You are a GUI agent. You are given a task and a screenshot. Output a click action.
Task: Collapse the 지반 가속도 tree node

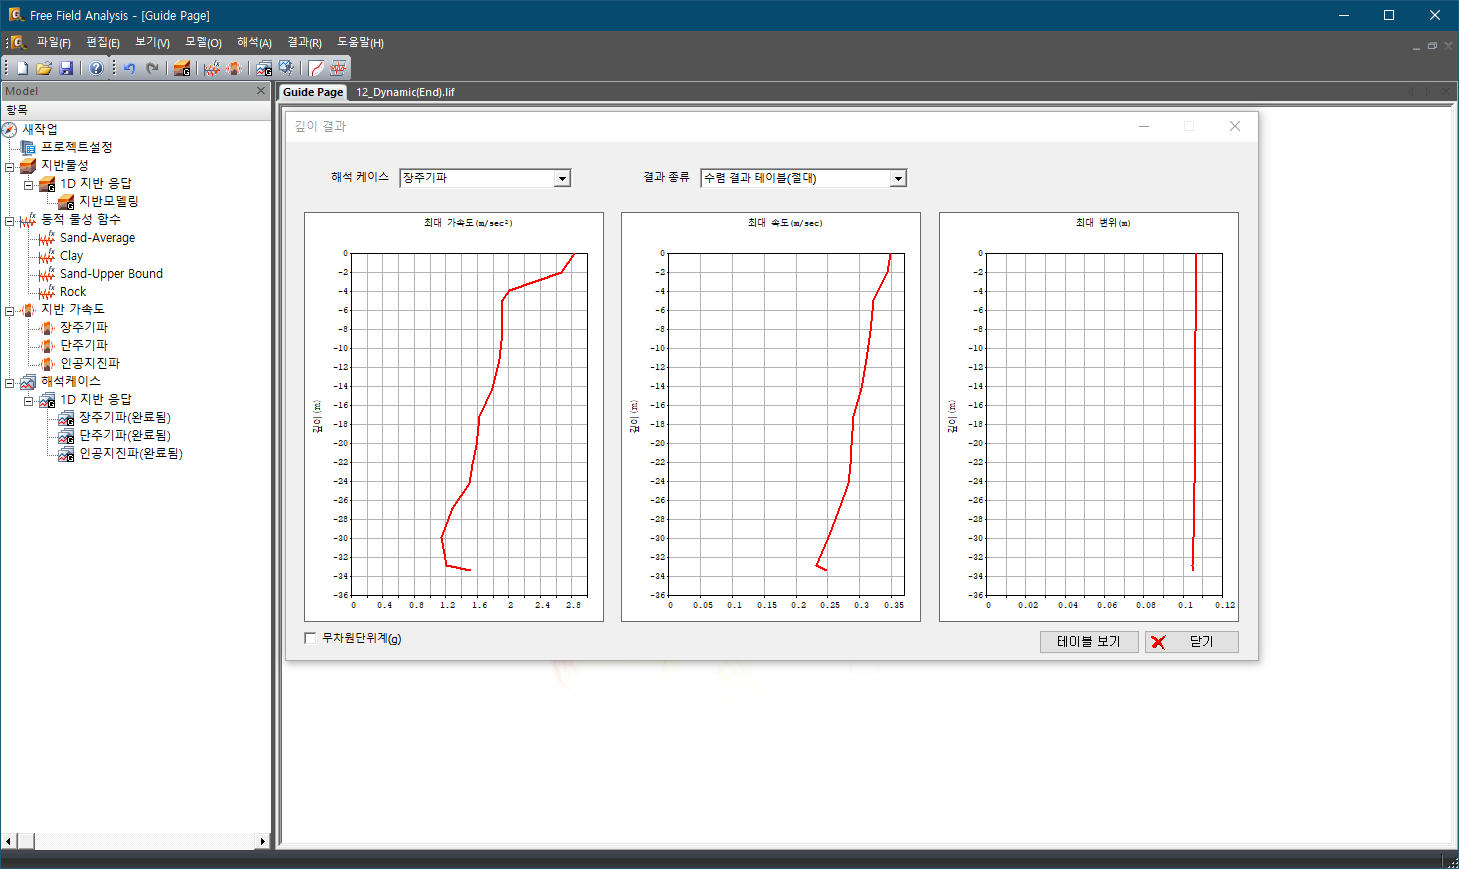click(x=10, y=310)
